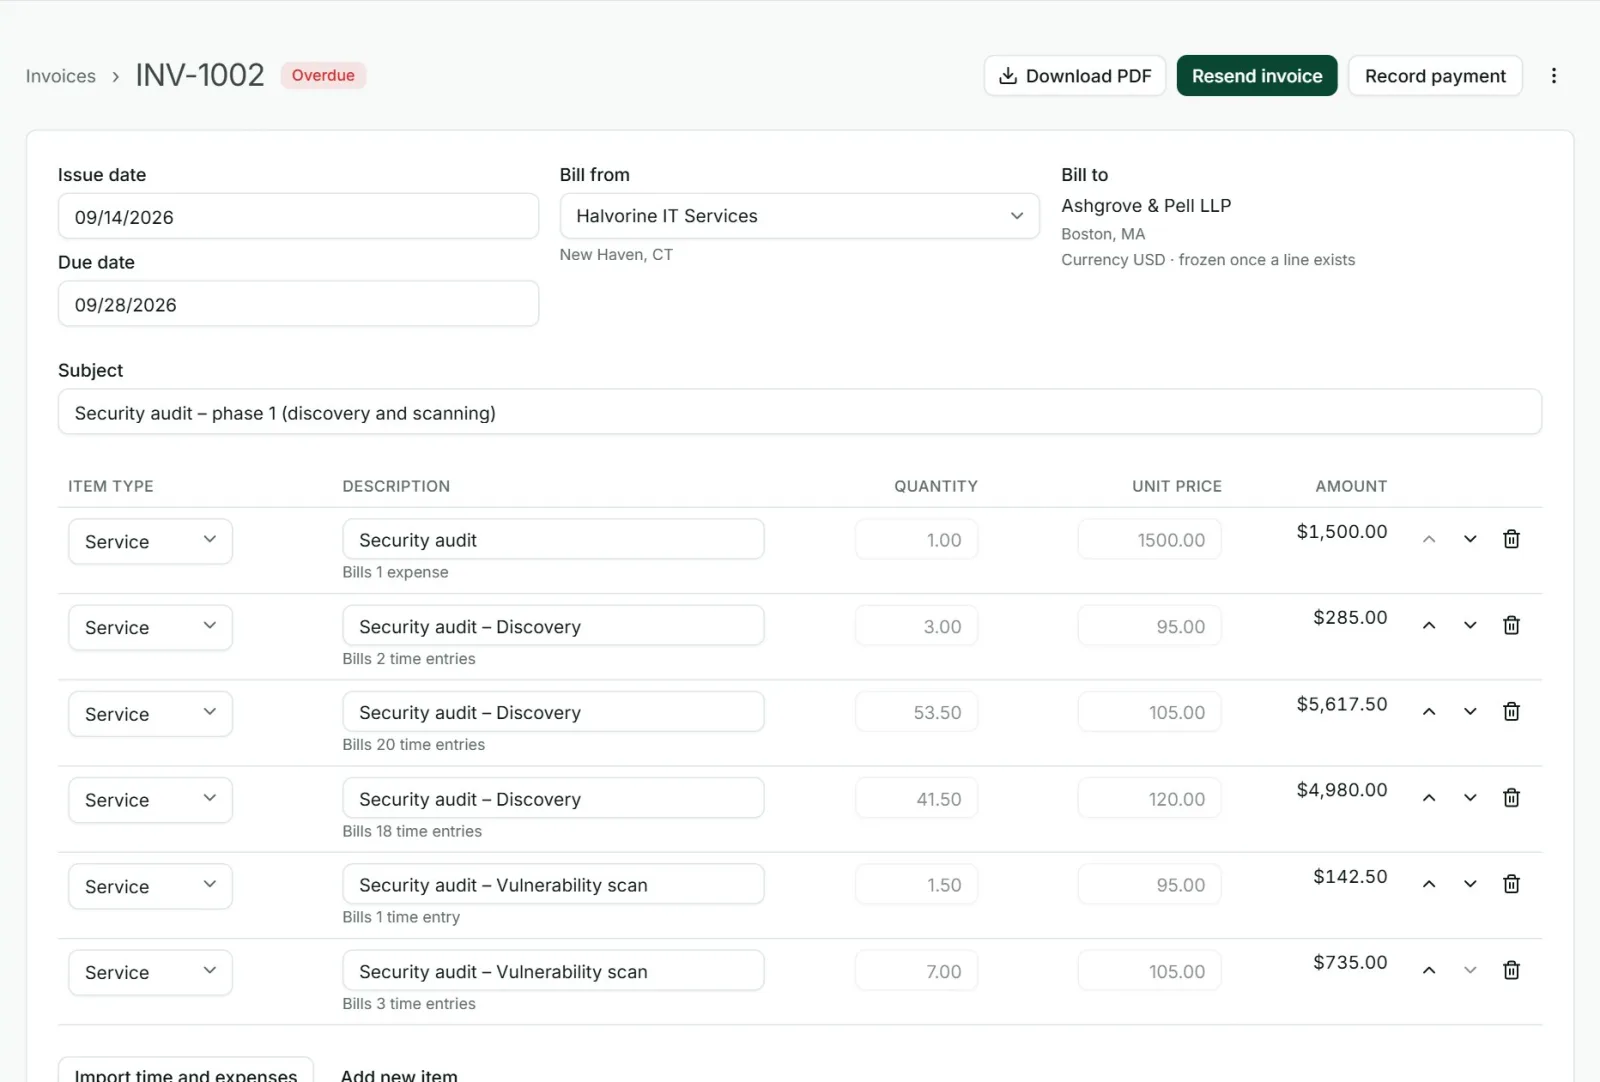Click the 53.50 quantity field
Screen dimensions: 1600x1082
click(x=916, y=712)
